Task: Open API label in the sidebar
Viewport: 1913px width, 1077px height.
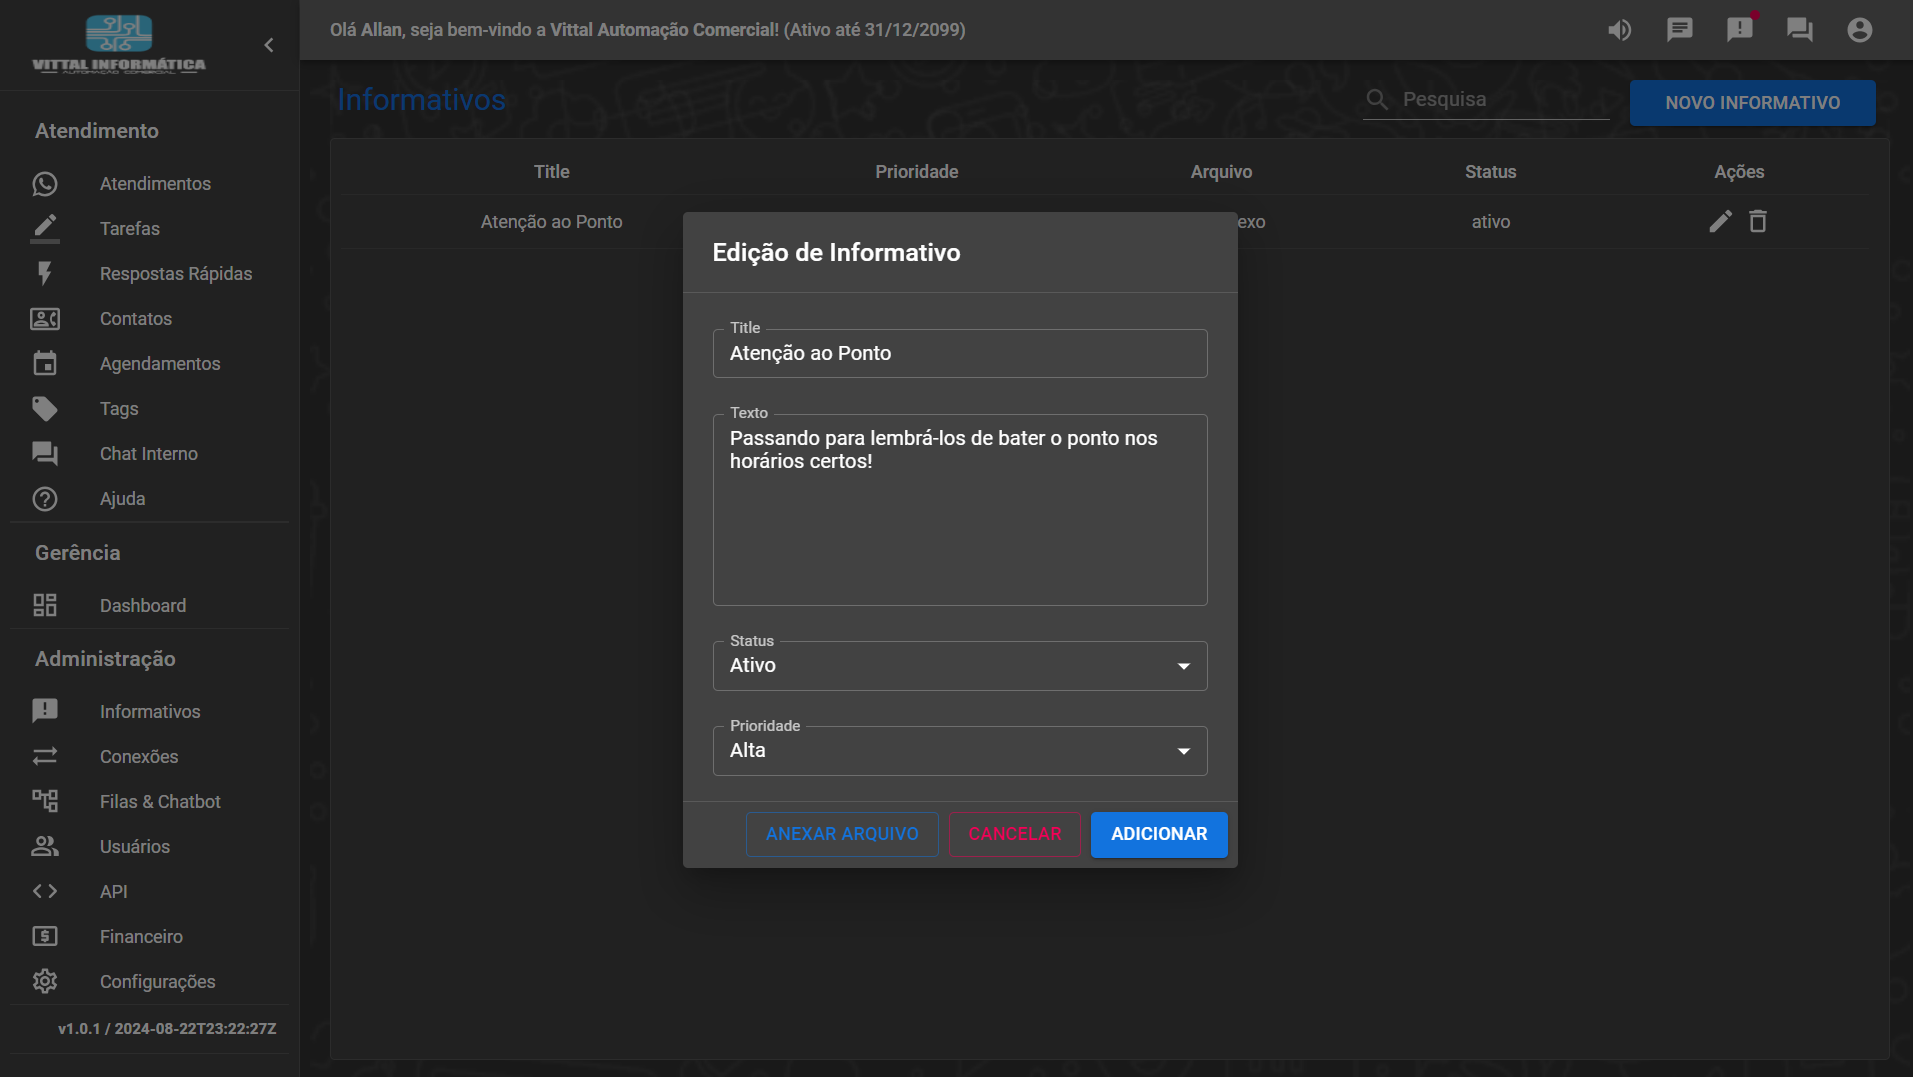Action: click(x=114, y=892)
